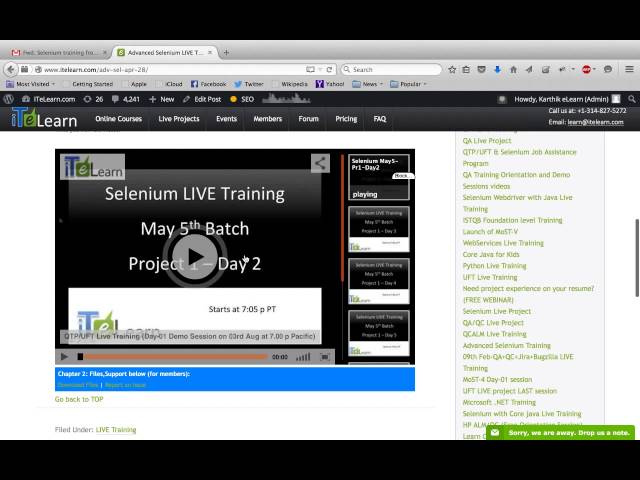Open the Python Live Training link
Image resolution: width=640 pixels, height=480 pixels.
pos(494,266)
